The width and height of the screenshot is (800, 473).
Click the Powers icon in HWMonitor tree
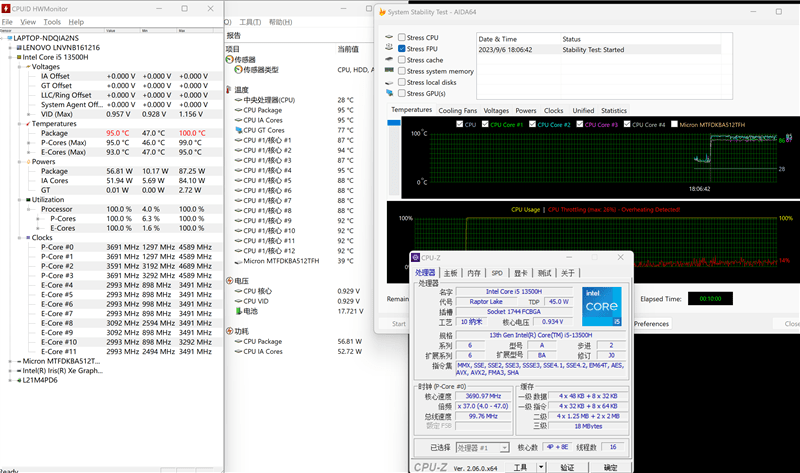coord(28,162)
